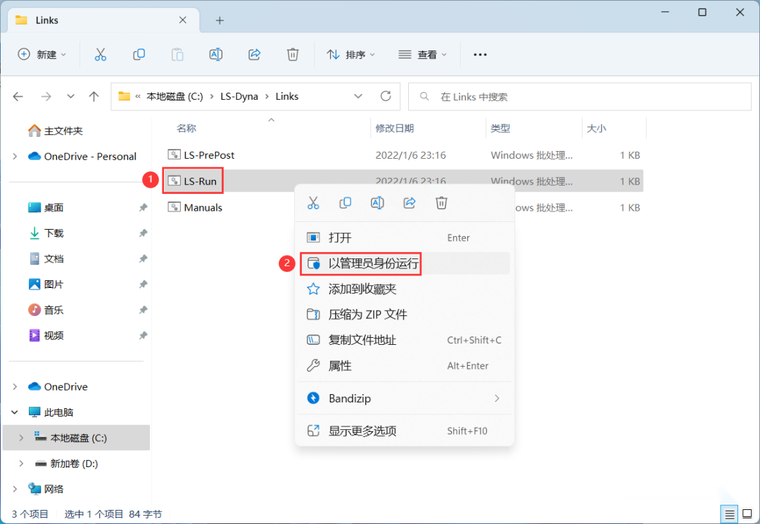Choose 以管理员身份运行 from the context menu
760x524 pixels.
404,263
